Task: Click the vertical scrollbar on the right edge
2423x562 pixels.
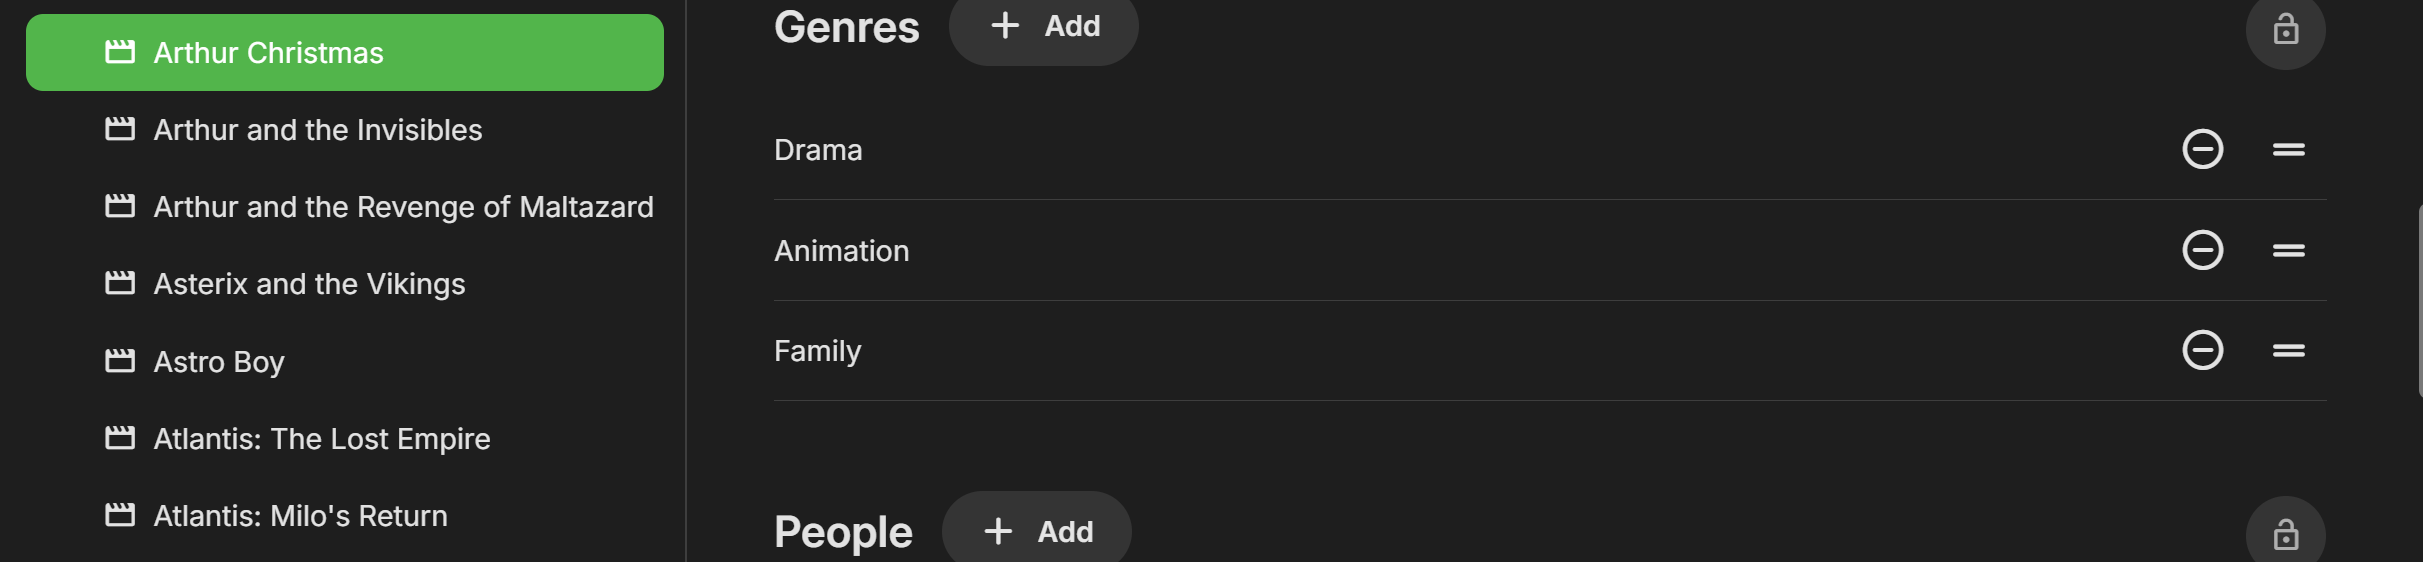Action: pyautogui.click(x=2419, y=300)
